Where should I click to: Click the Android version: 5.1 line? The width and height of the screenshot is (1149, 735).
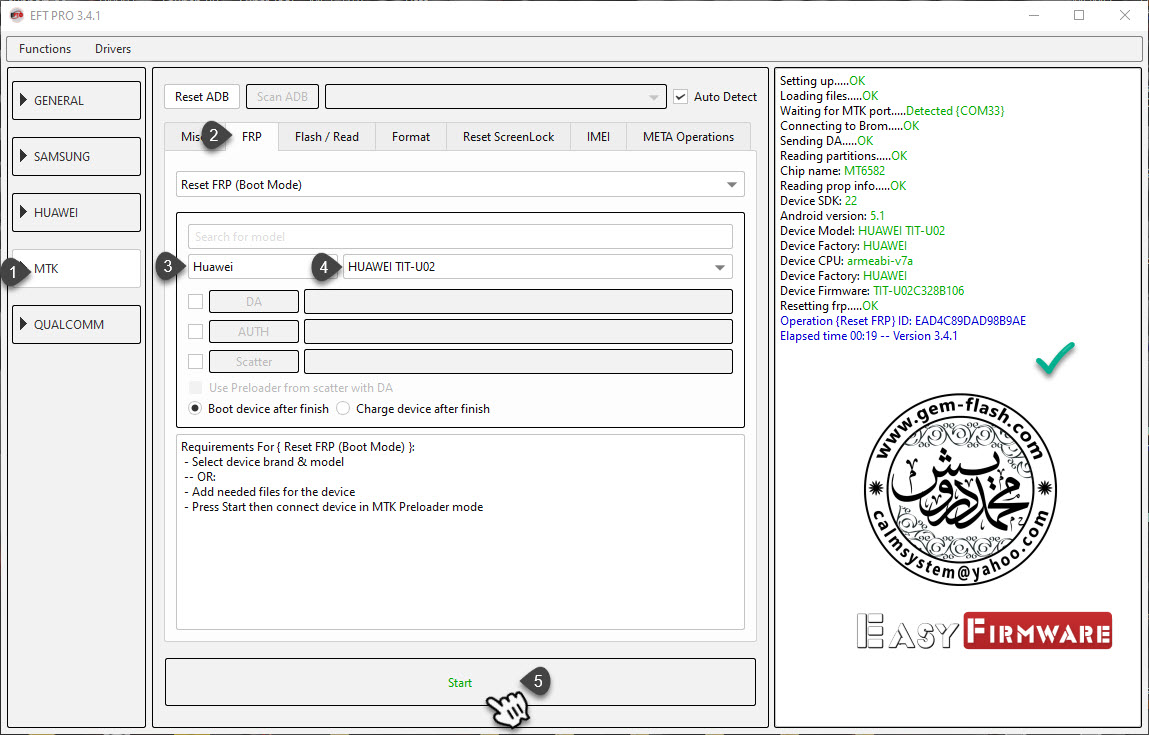[832, 215]
